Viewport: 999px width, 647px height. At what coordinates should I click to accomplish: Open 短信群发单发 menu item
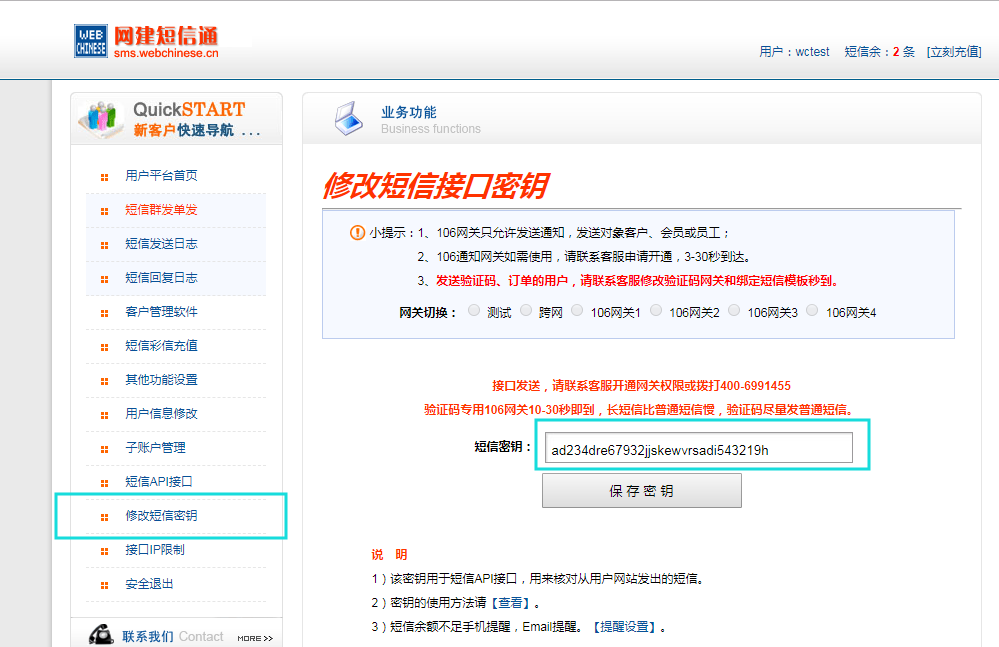pyautogui.click(x=161, y=210)
